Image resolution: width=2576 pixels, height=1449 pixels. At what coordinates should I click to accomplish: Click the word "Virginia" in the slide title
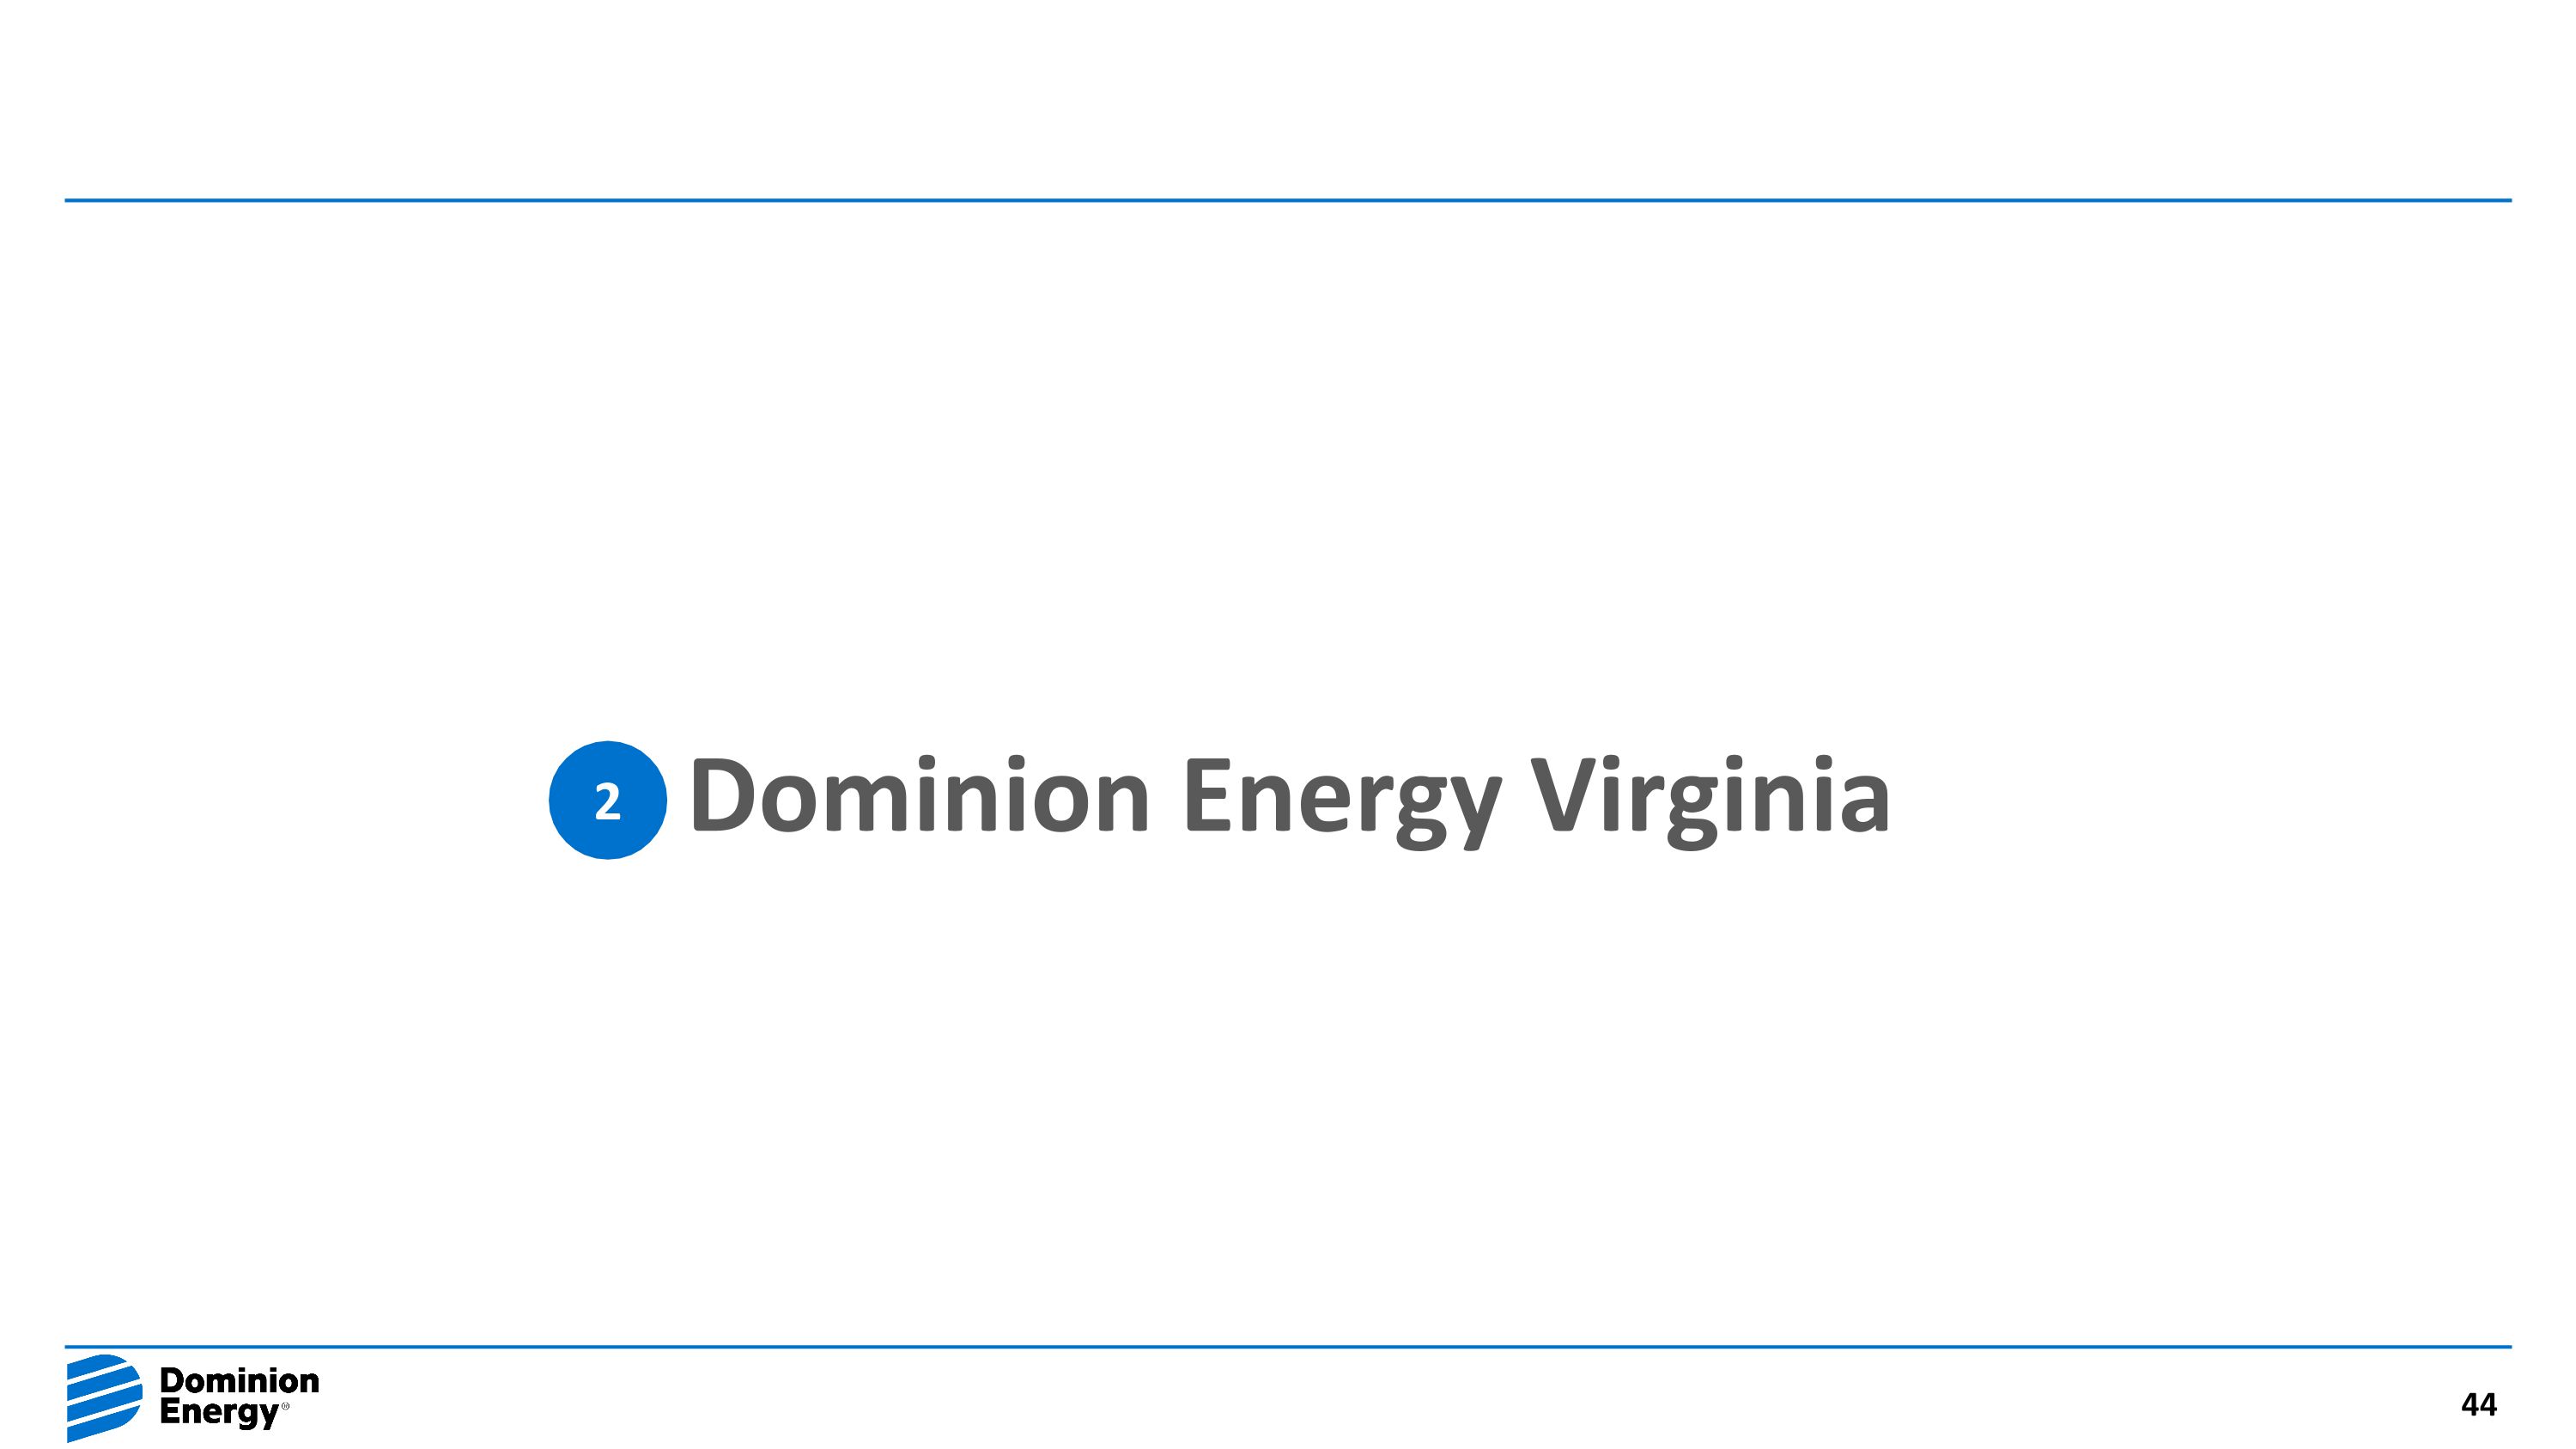coord(1710,797)
